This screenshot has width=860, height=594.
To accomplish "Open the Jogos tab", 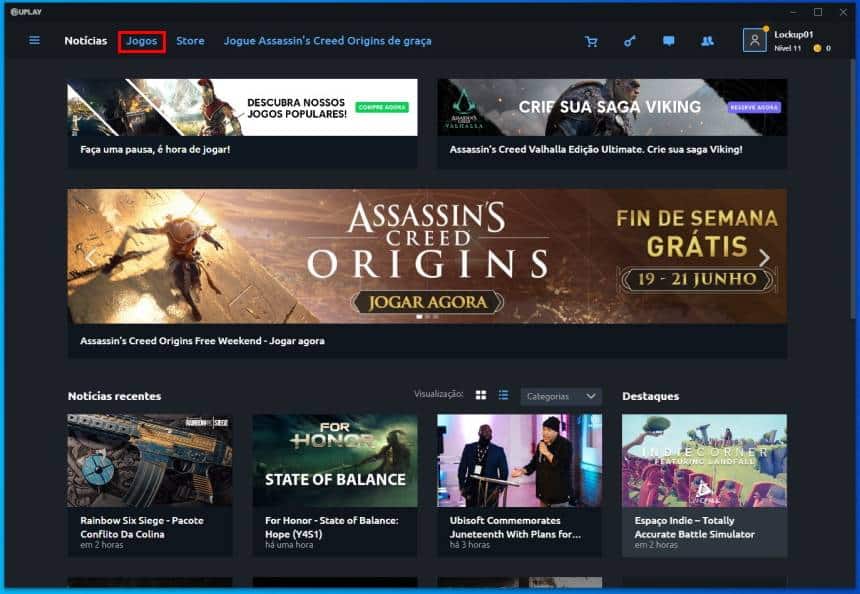I will 142,41.
